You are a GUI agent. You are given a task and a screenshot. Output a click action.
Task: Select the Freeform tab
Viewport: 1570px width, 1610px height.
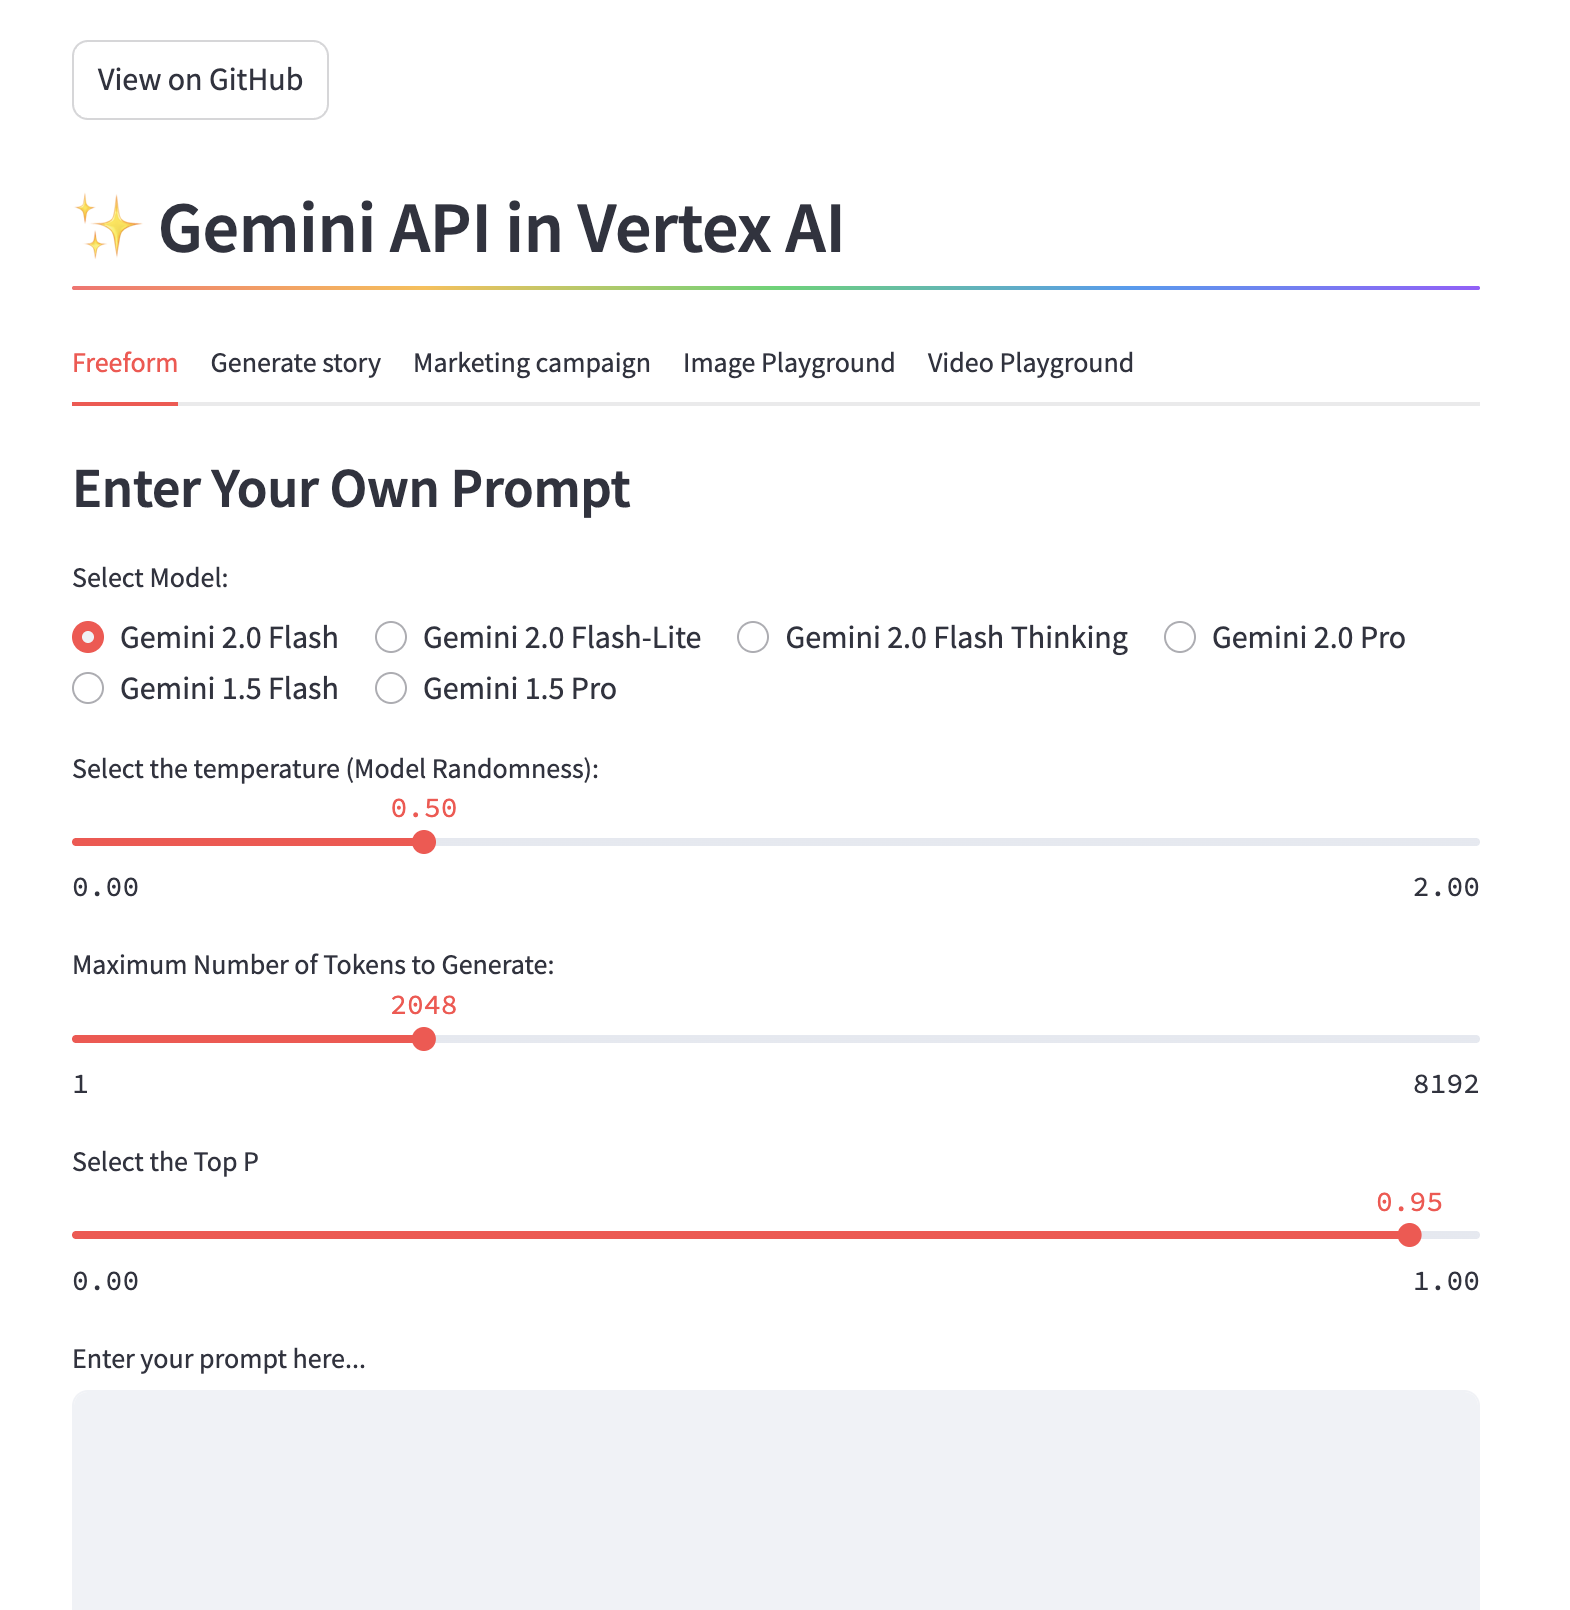tap(124, 362)
